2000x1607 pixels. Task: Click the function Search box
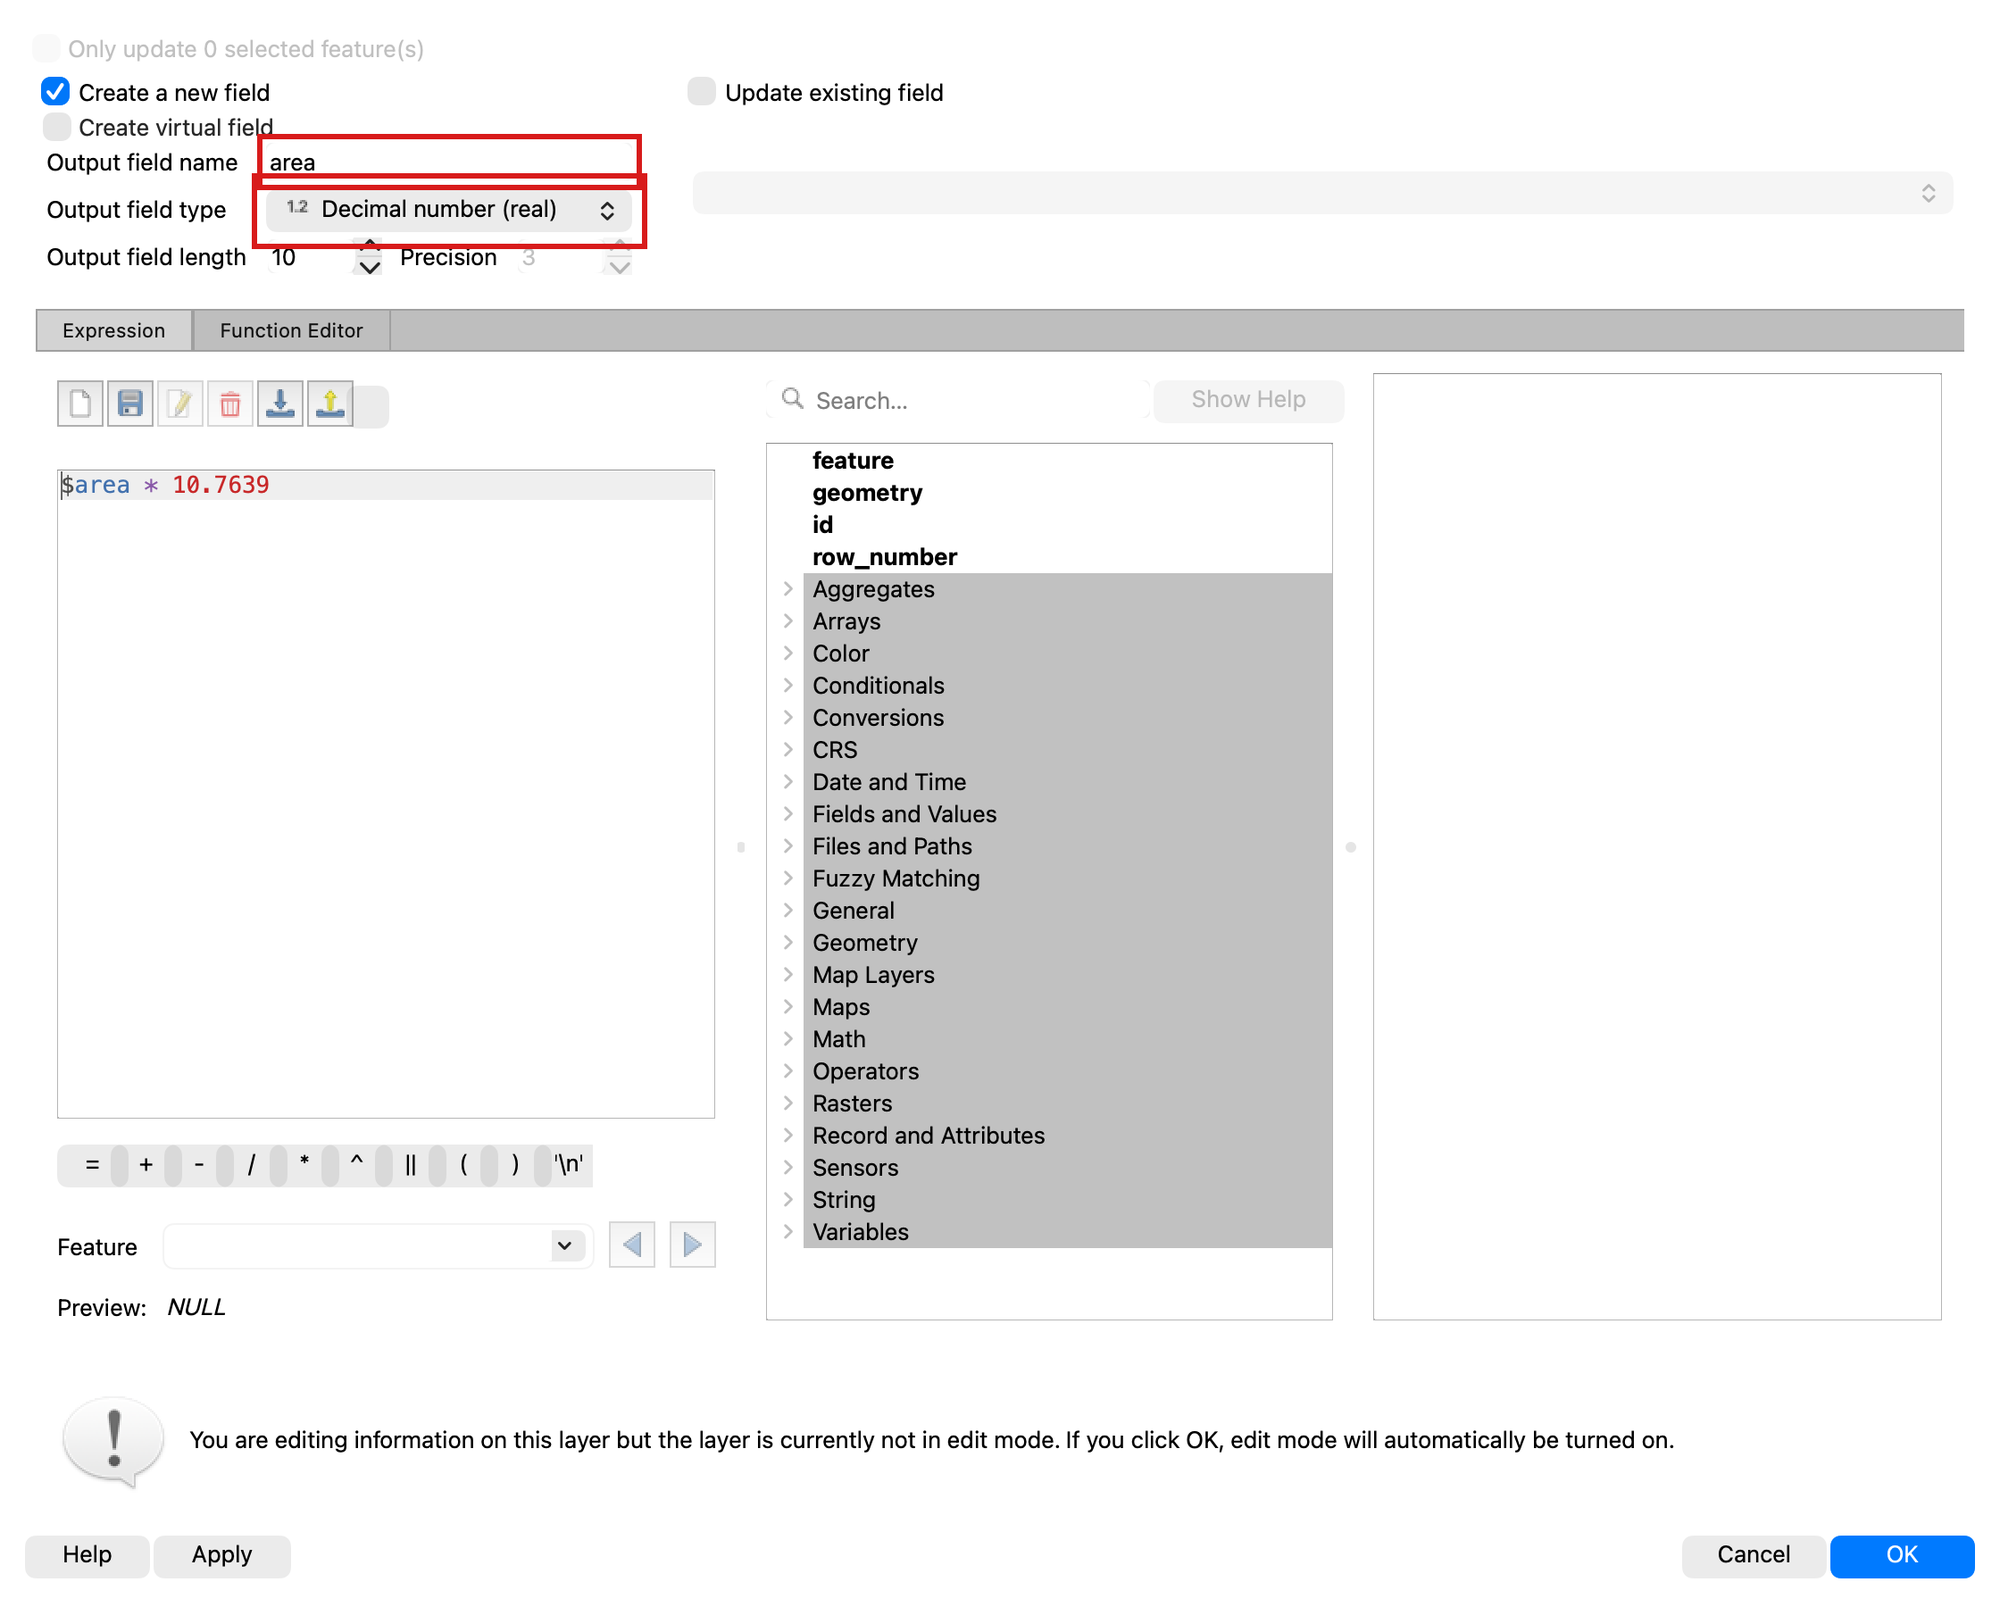point(959,400)
